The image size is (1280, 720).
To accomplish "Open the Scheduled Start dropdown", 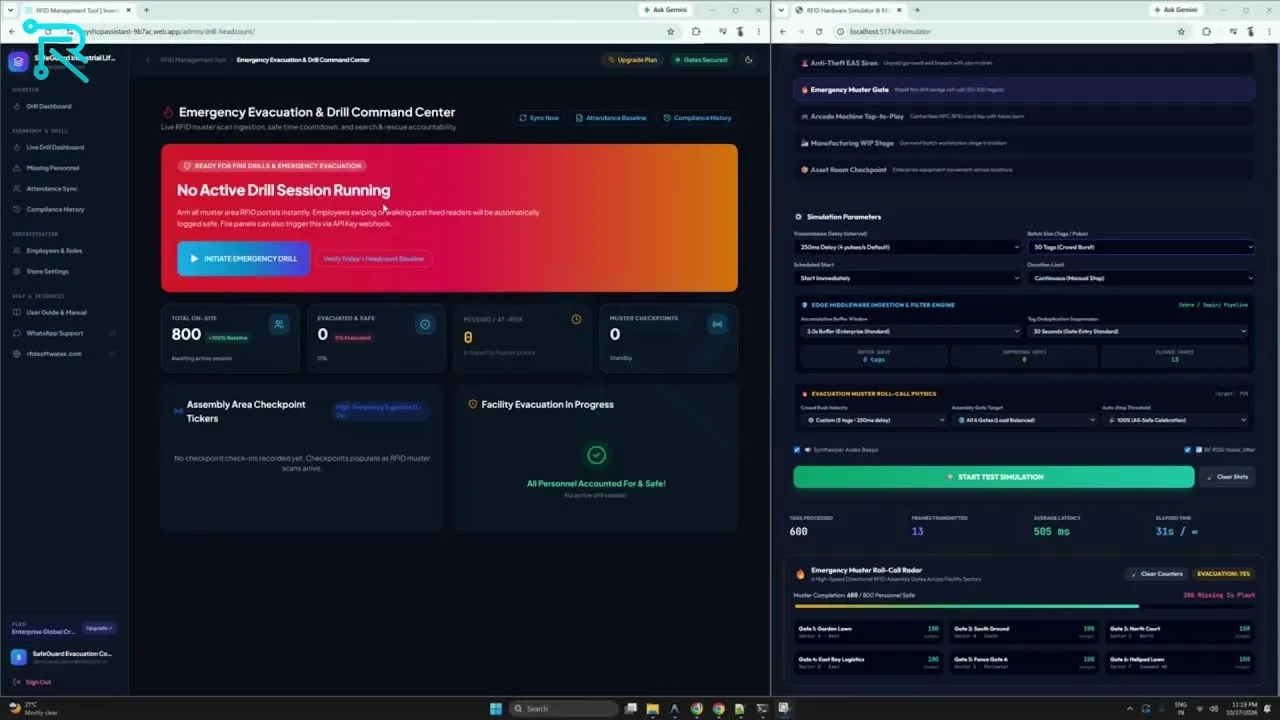I will (x=907, y=278).
